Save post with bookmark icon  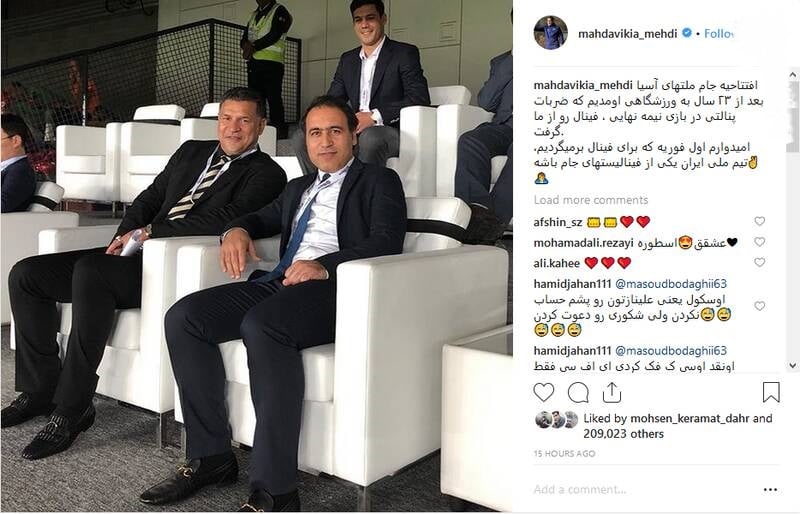771,393
